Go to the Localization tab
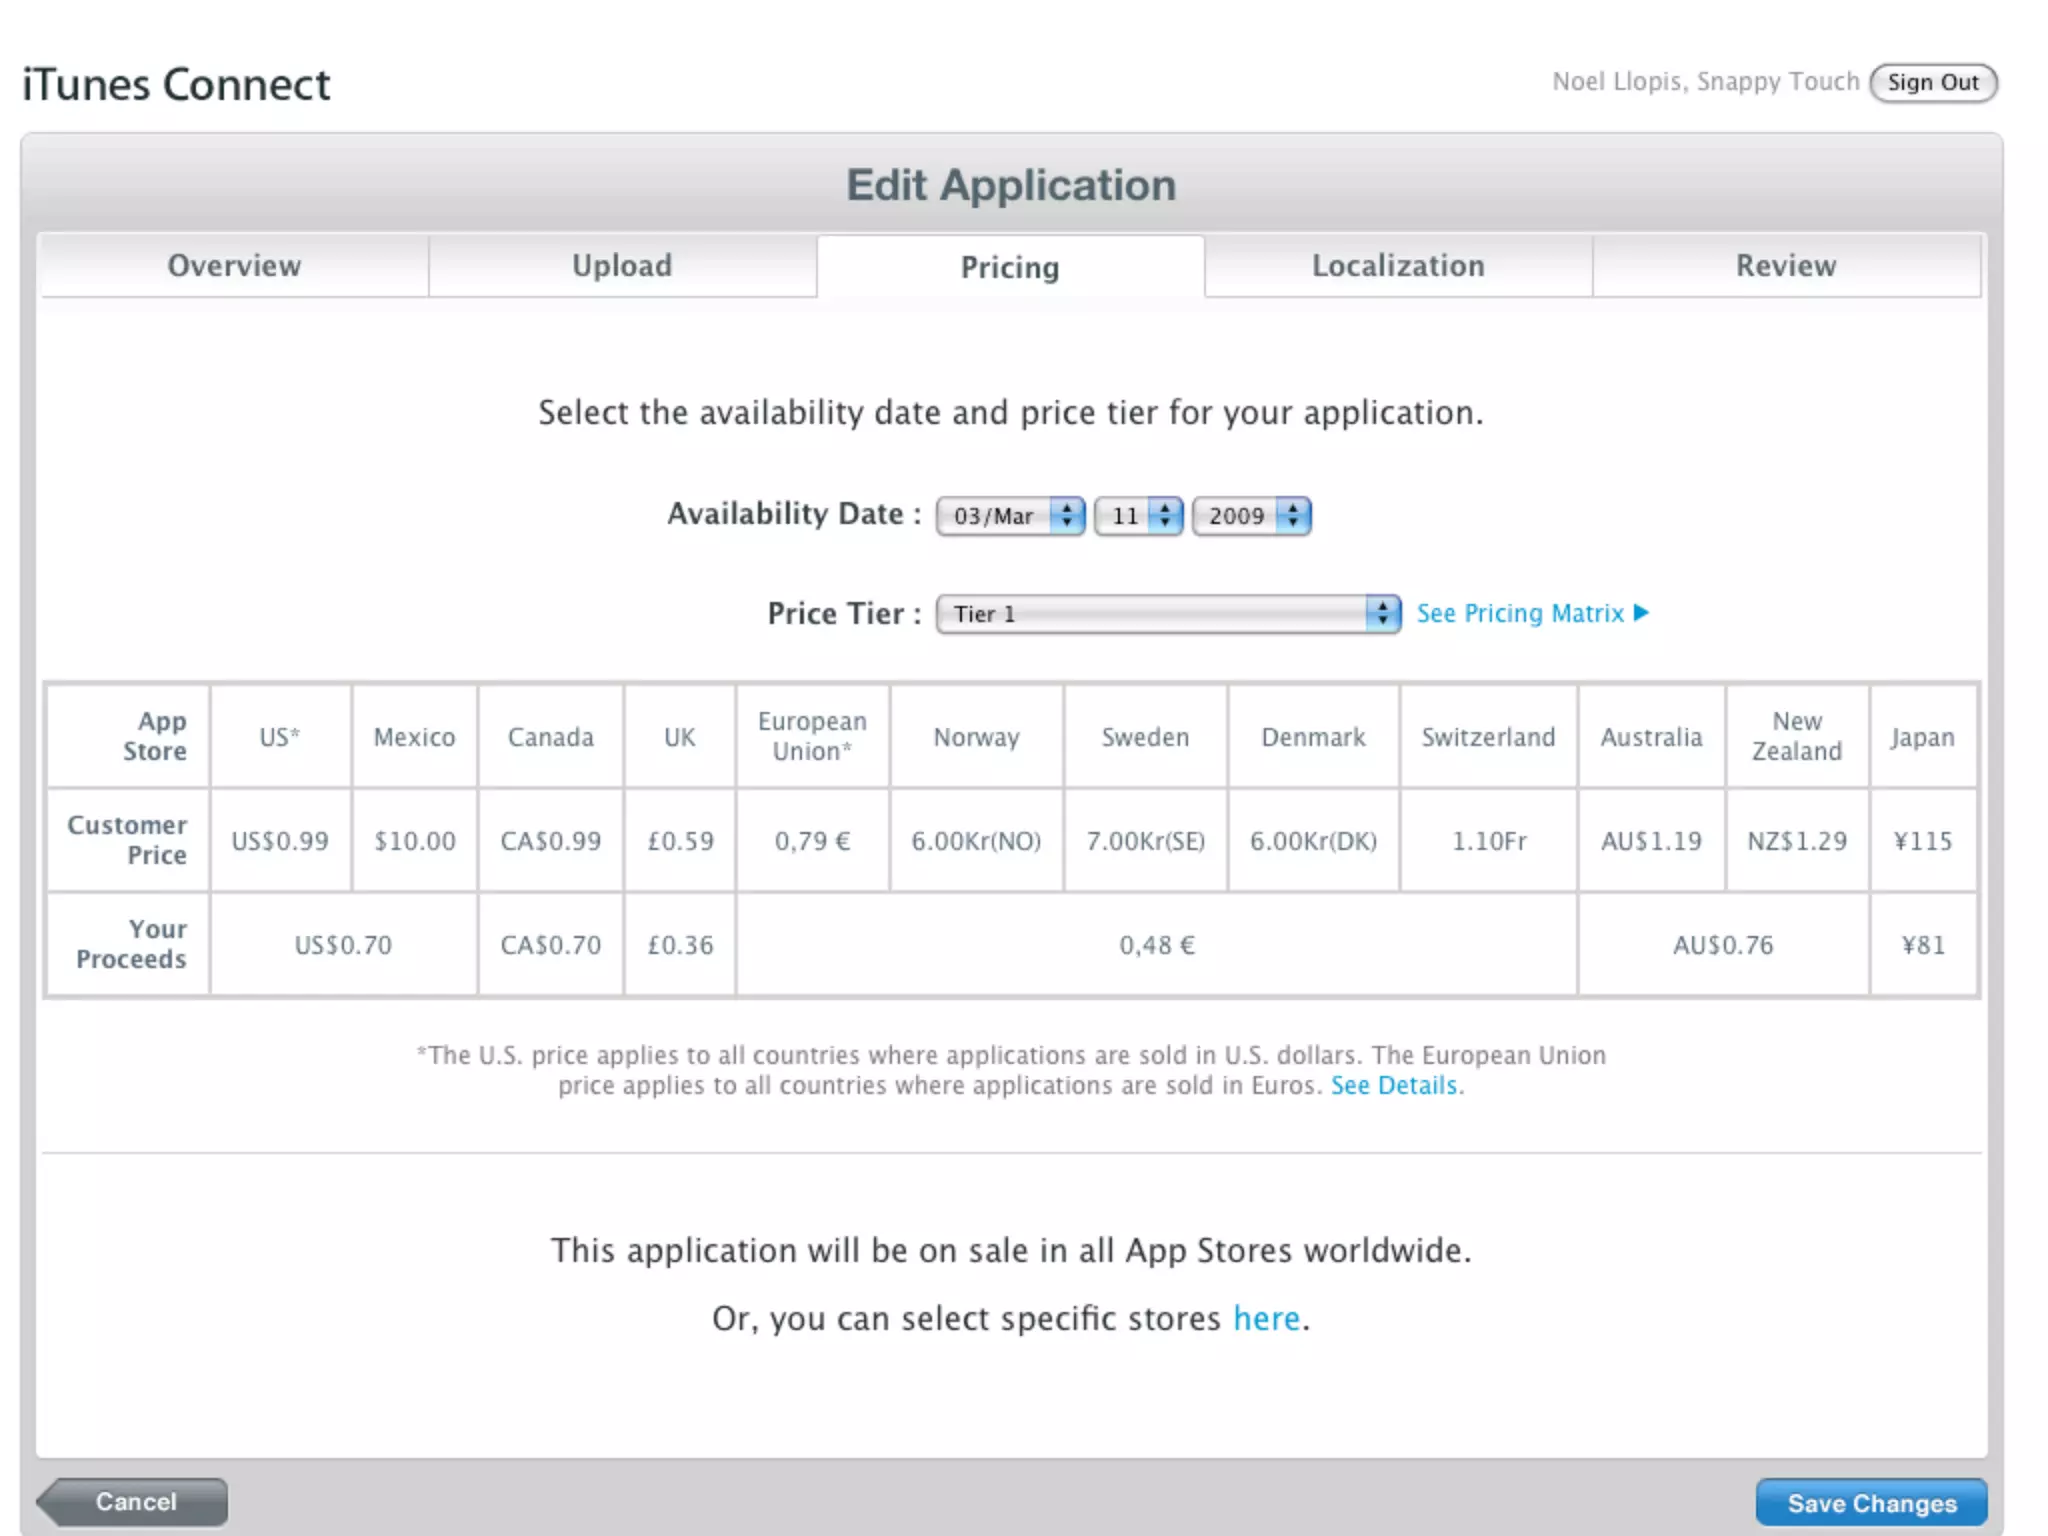The height and width of the screenshot is (1536, 2048). coord(1398,266)
